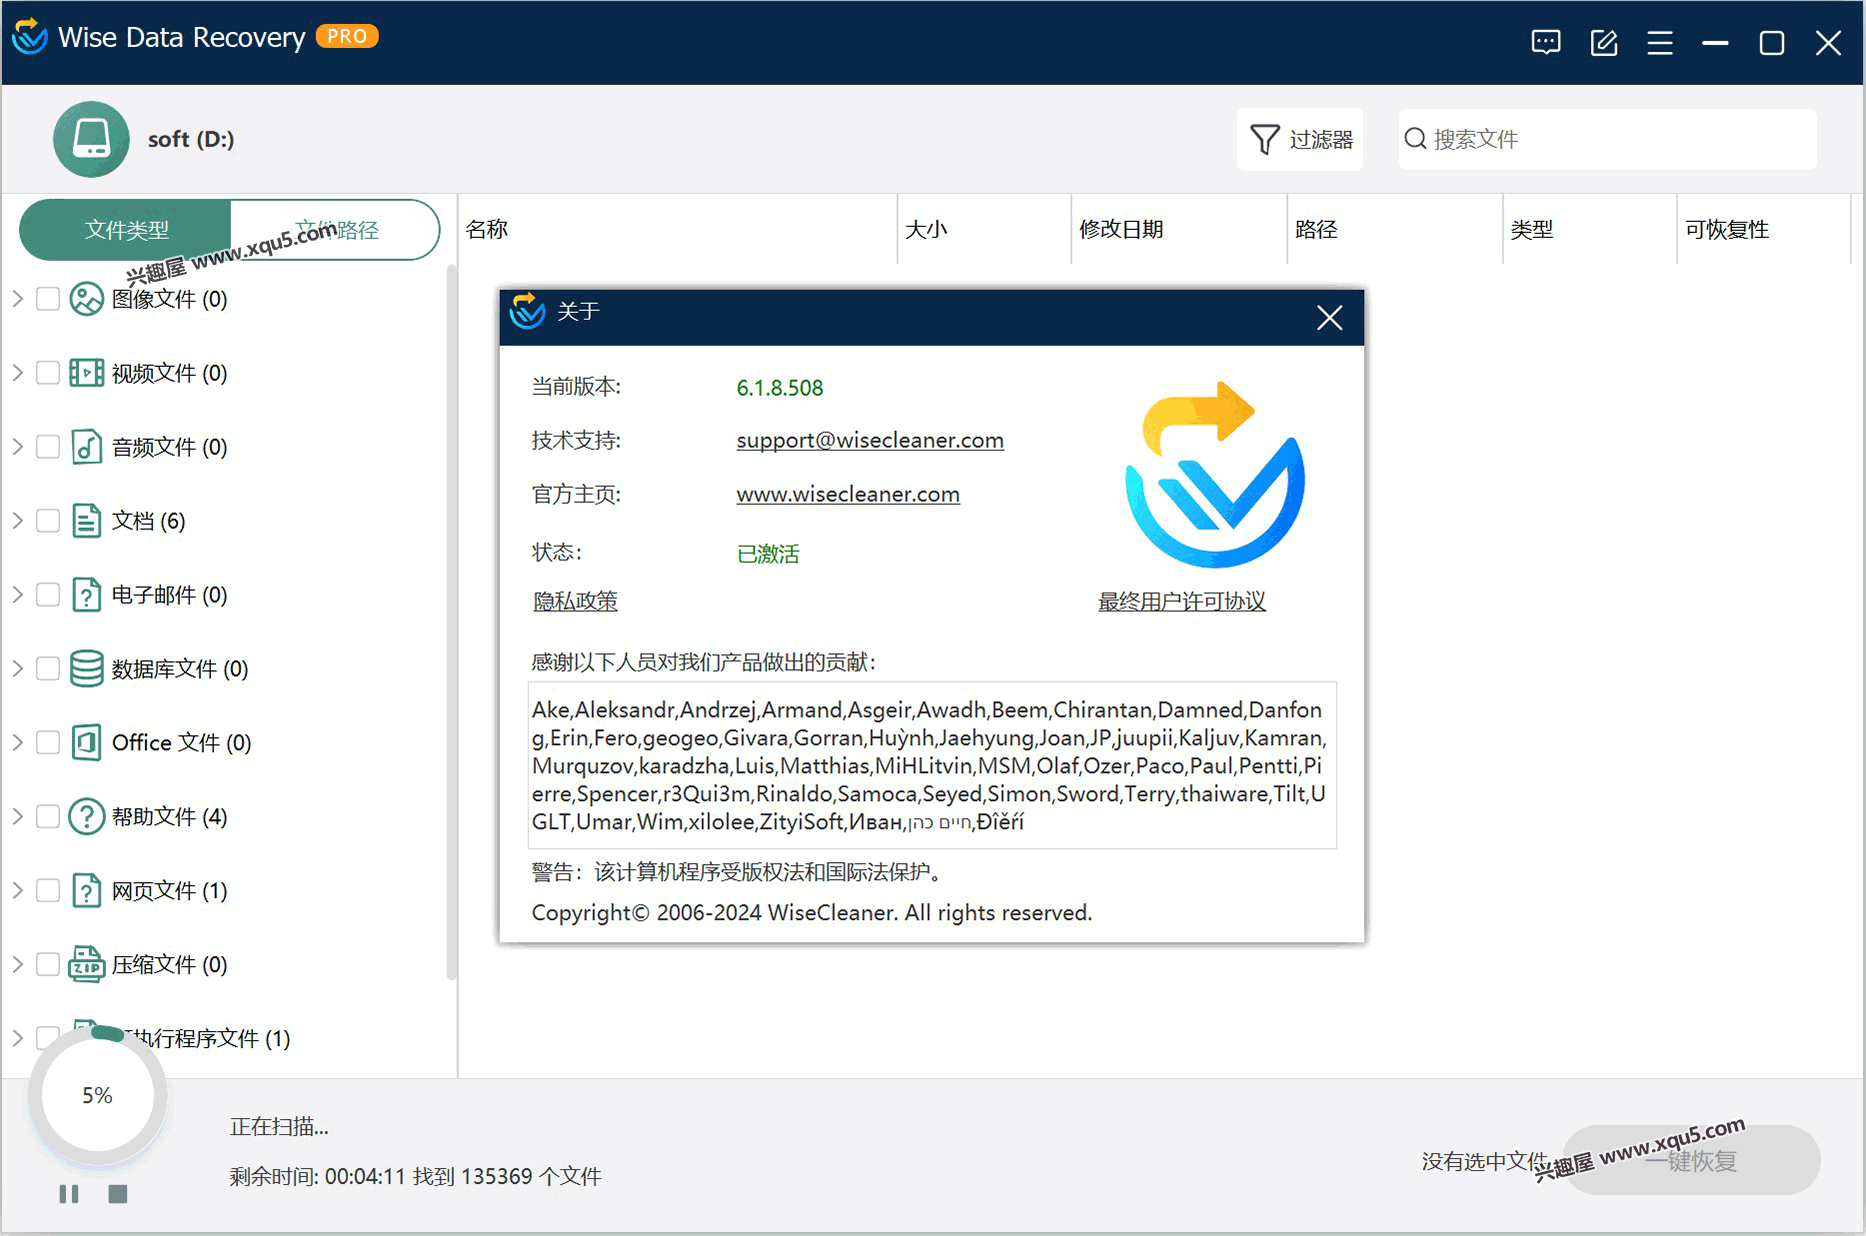Expand the 音频文件 tree node
Screen dimensions: 1866x1236
[x=17, y=447]
